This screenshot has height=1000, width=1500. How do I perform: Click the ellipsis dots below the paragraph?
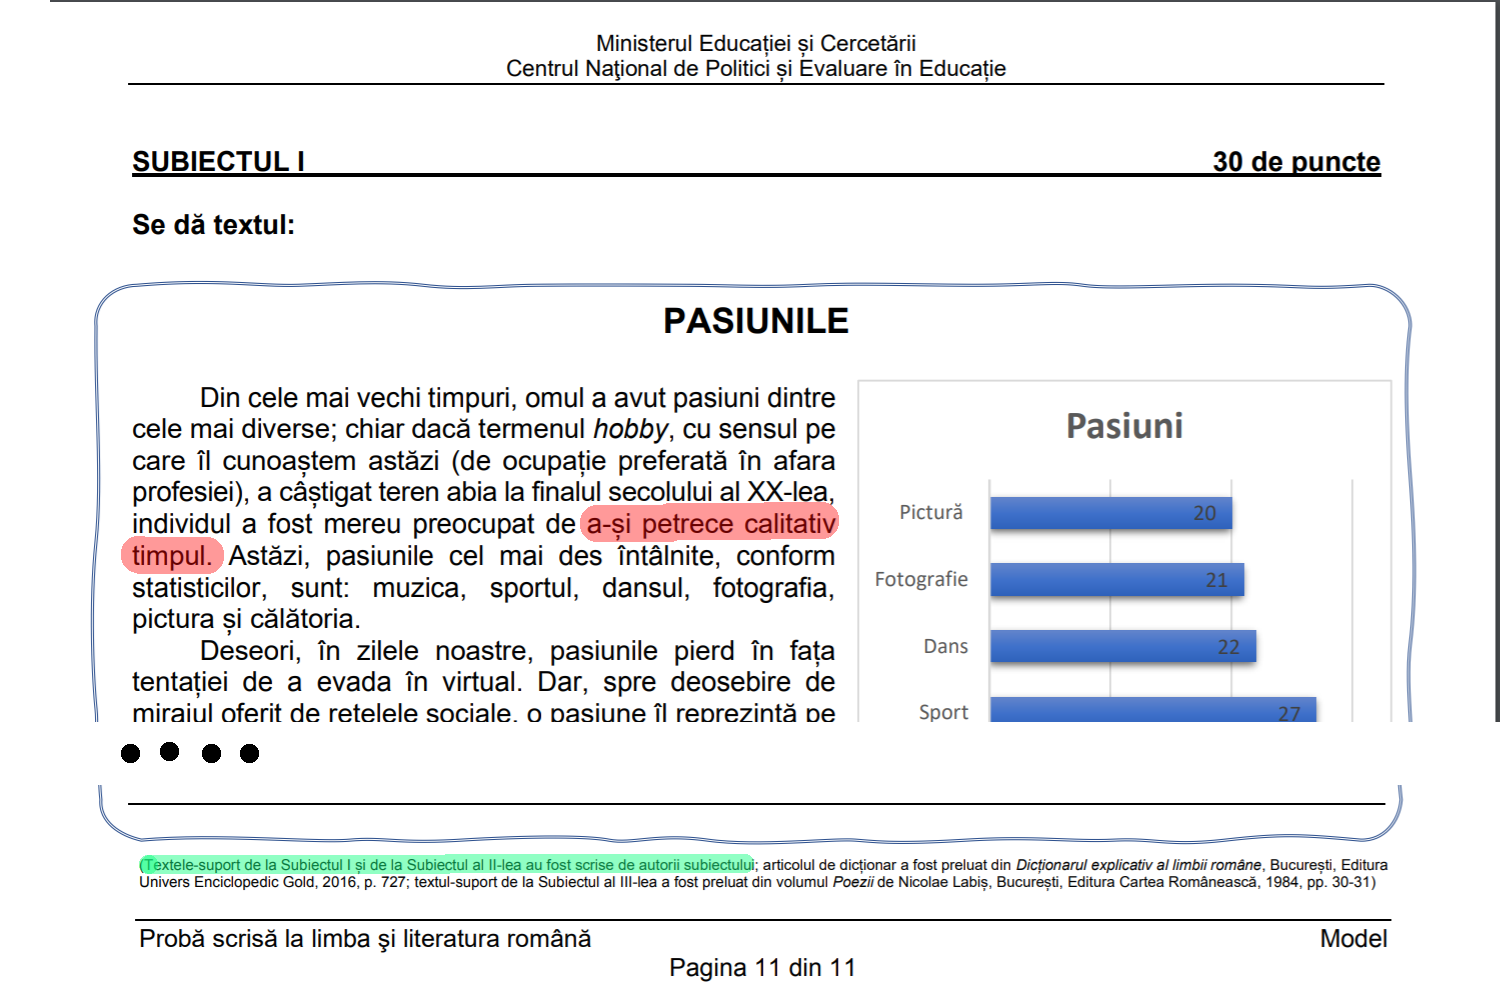point(189,753)
